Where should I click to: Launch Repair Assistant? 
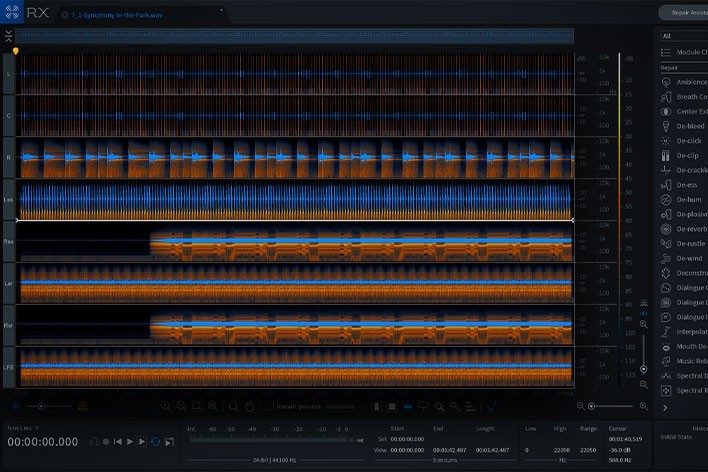point(684,13)
